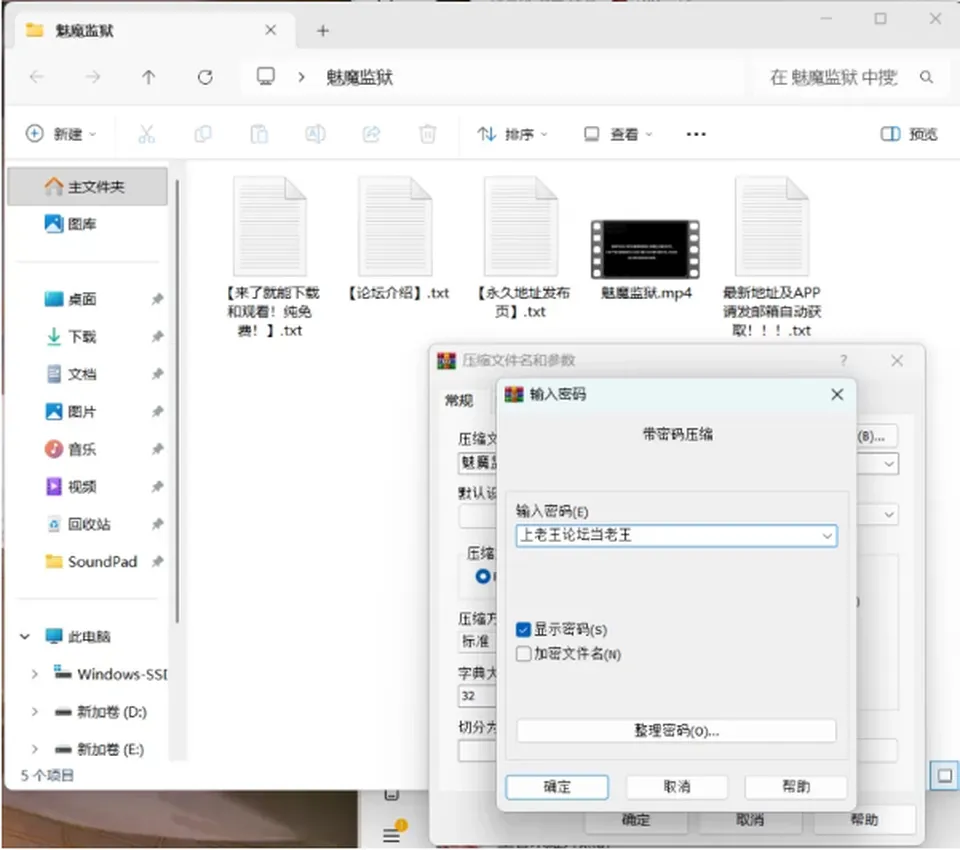The height and width of the screenshot is (850, 960).
Task: Select 主文件夹 in the sidebar
Action: (x=87, y=186)
